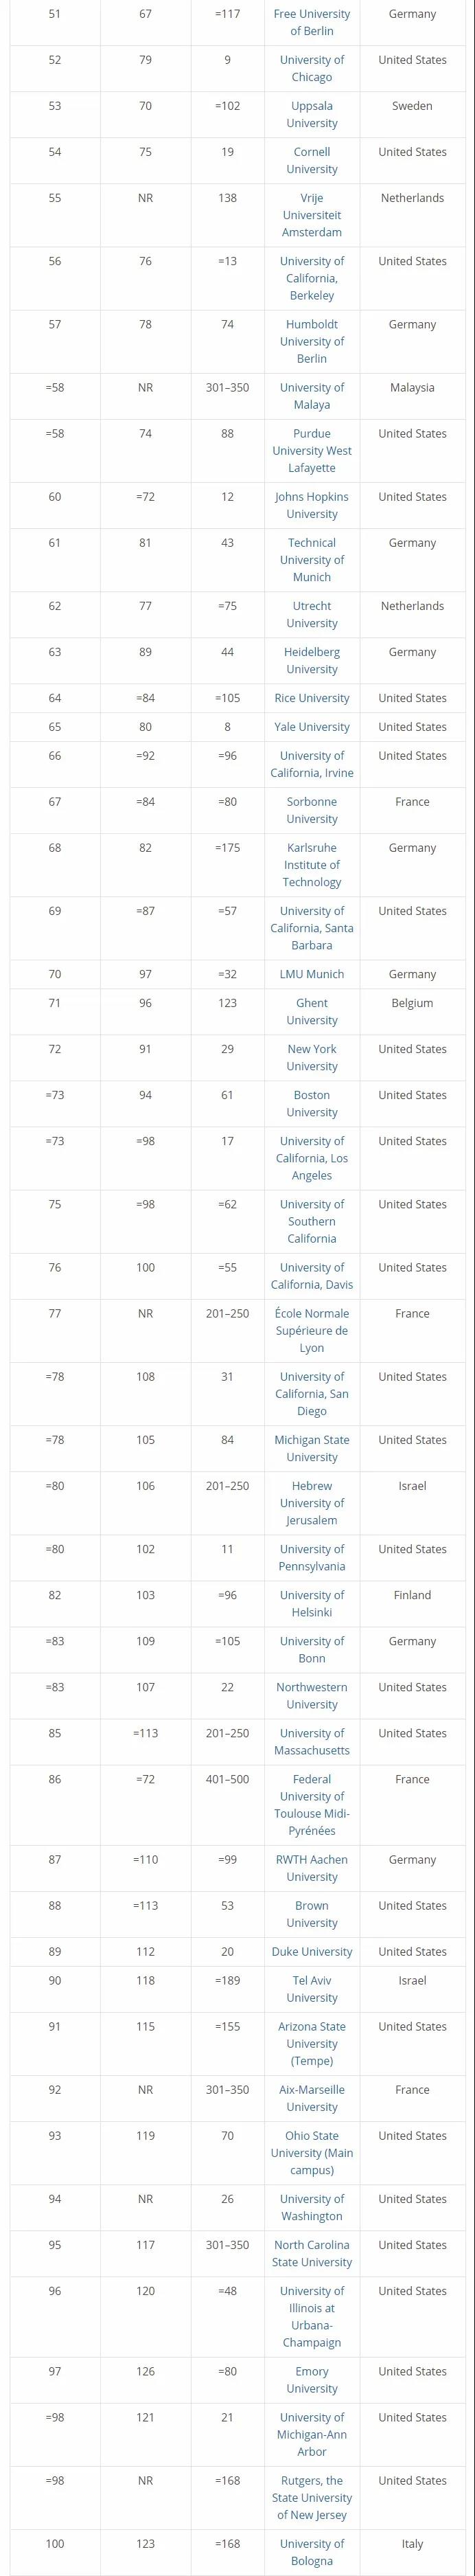The image size is (475, 2576).
Task: Select Hebrew University of Jerusalem link
Action: 312,1503
